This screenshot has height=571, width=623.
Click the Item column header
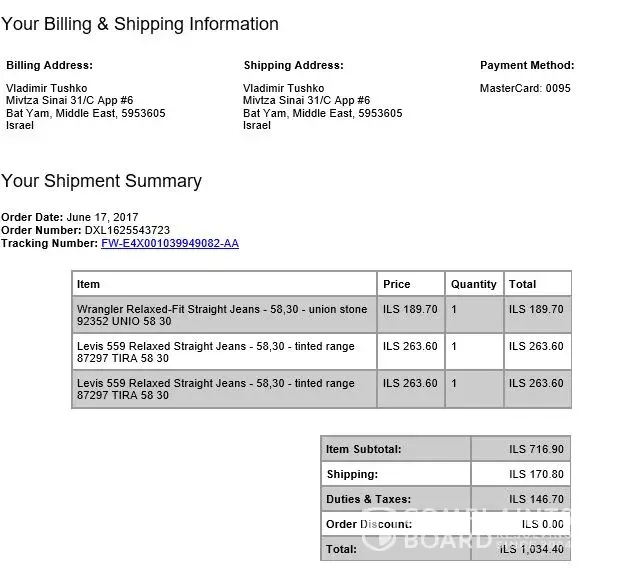89,284
